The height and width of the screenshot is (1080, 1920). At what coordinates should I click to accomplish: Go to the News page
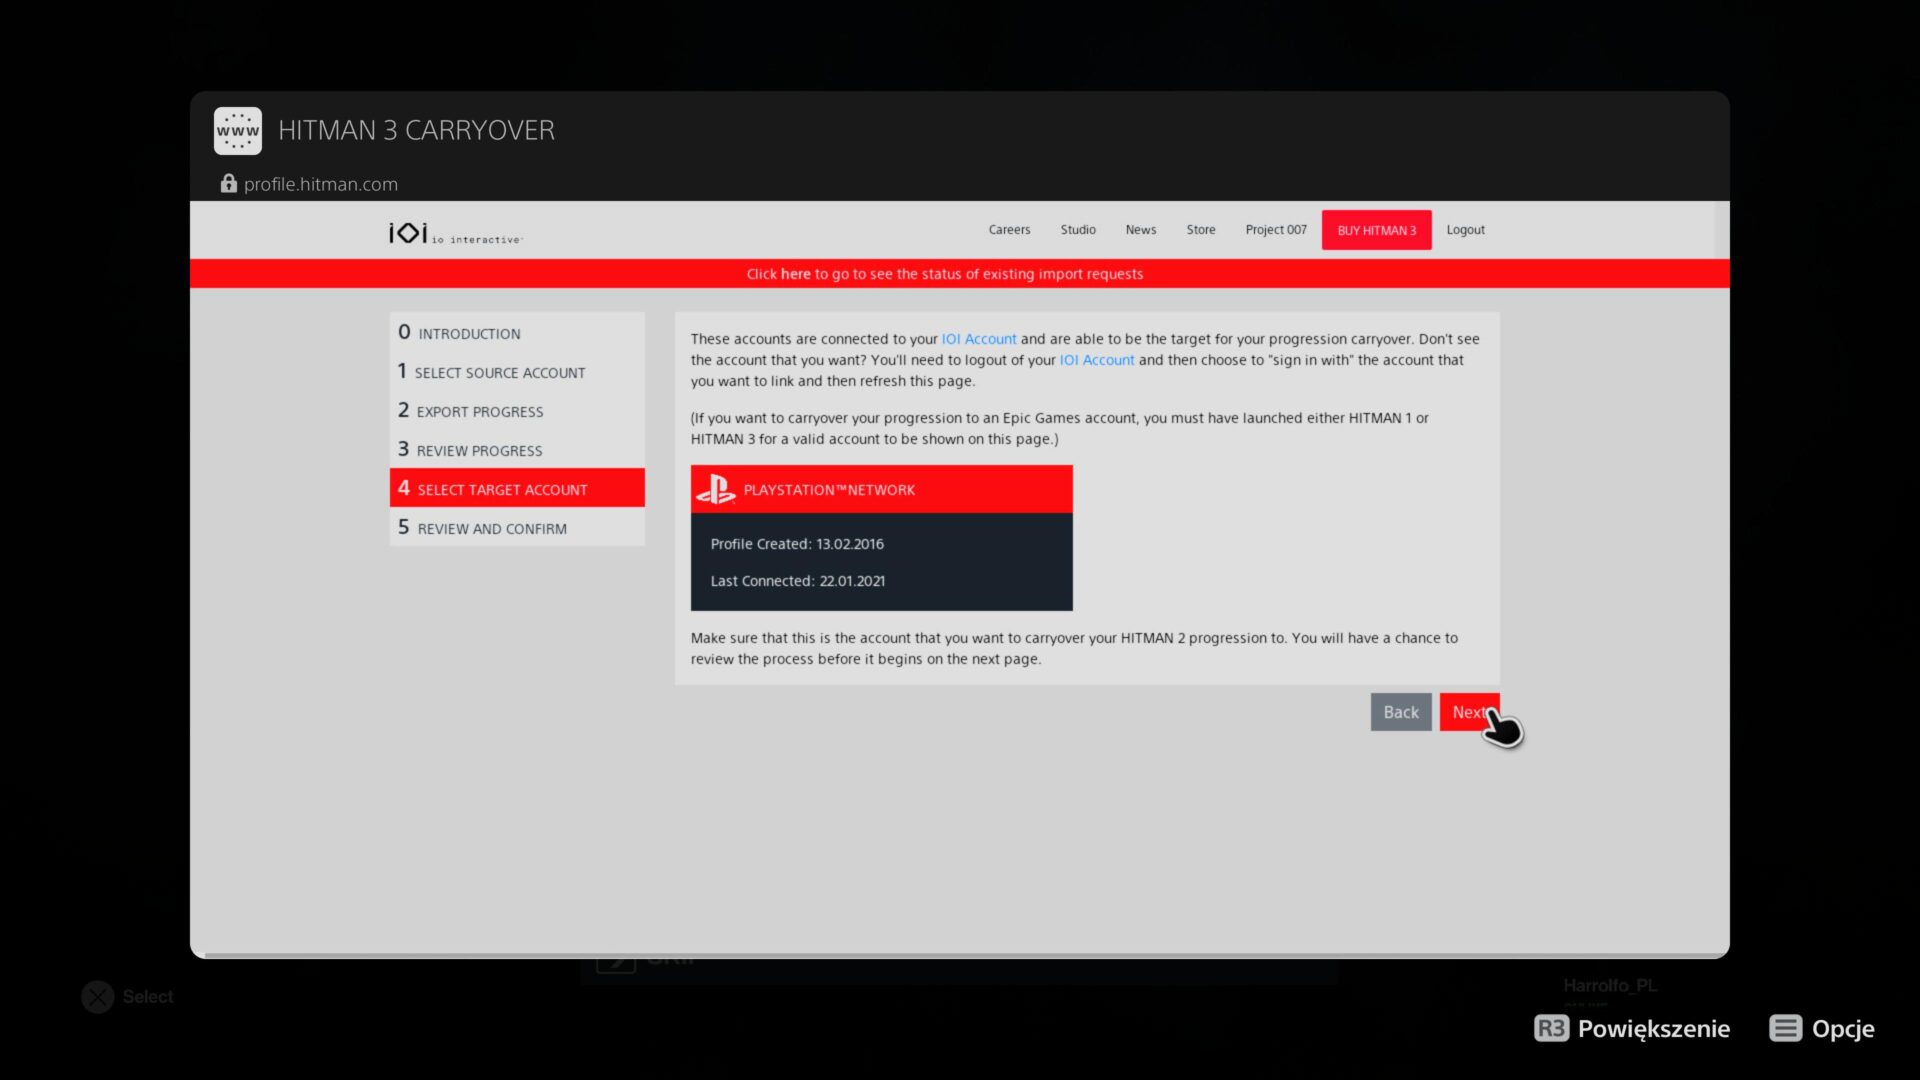click(x=1140, y=230)
